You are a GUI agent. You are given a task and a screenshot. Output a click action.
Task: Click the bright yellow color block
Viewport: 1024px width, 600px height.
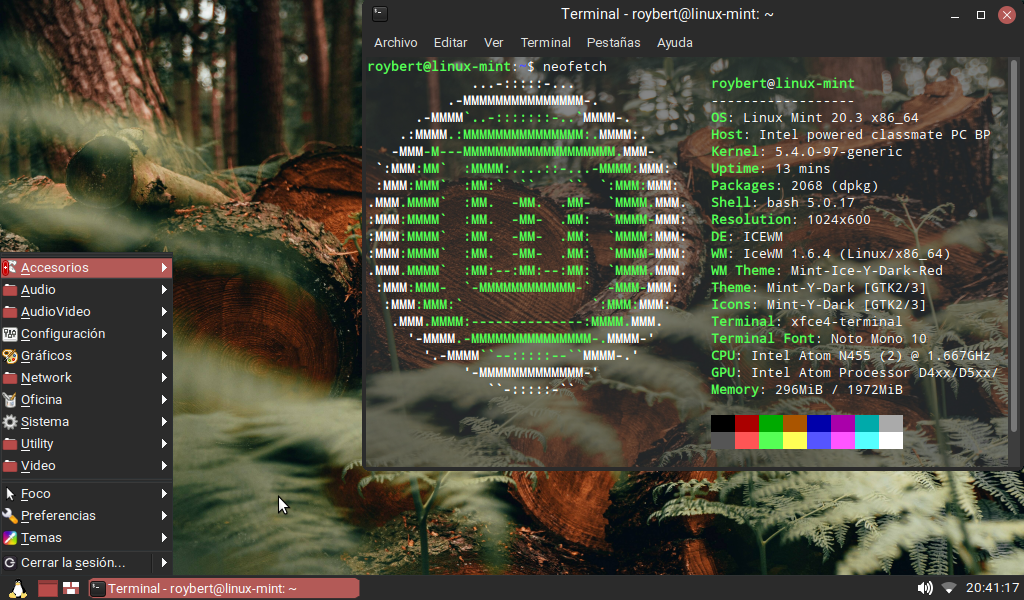pyautogui.click(x=795, y=440)
